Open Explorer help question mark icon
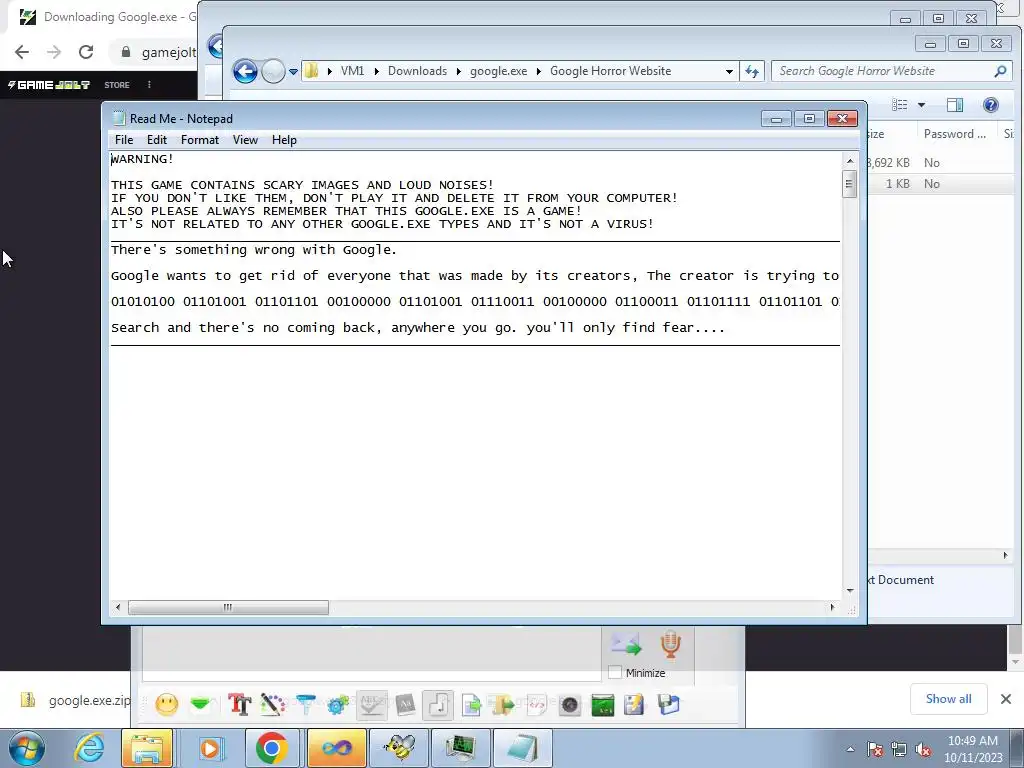1024x768 pixels. pyautogui.click(x=991, y=105)
